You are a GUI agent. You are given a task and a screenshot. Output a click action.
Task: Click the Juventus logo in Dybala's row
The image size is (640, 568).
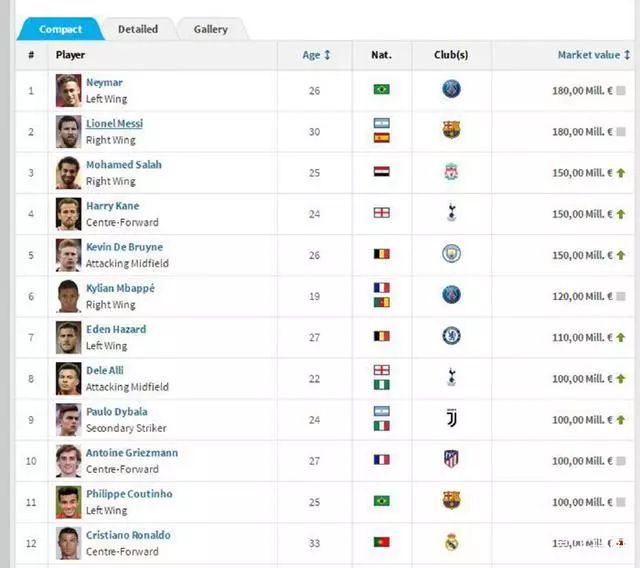[451, 418]
